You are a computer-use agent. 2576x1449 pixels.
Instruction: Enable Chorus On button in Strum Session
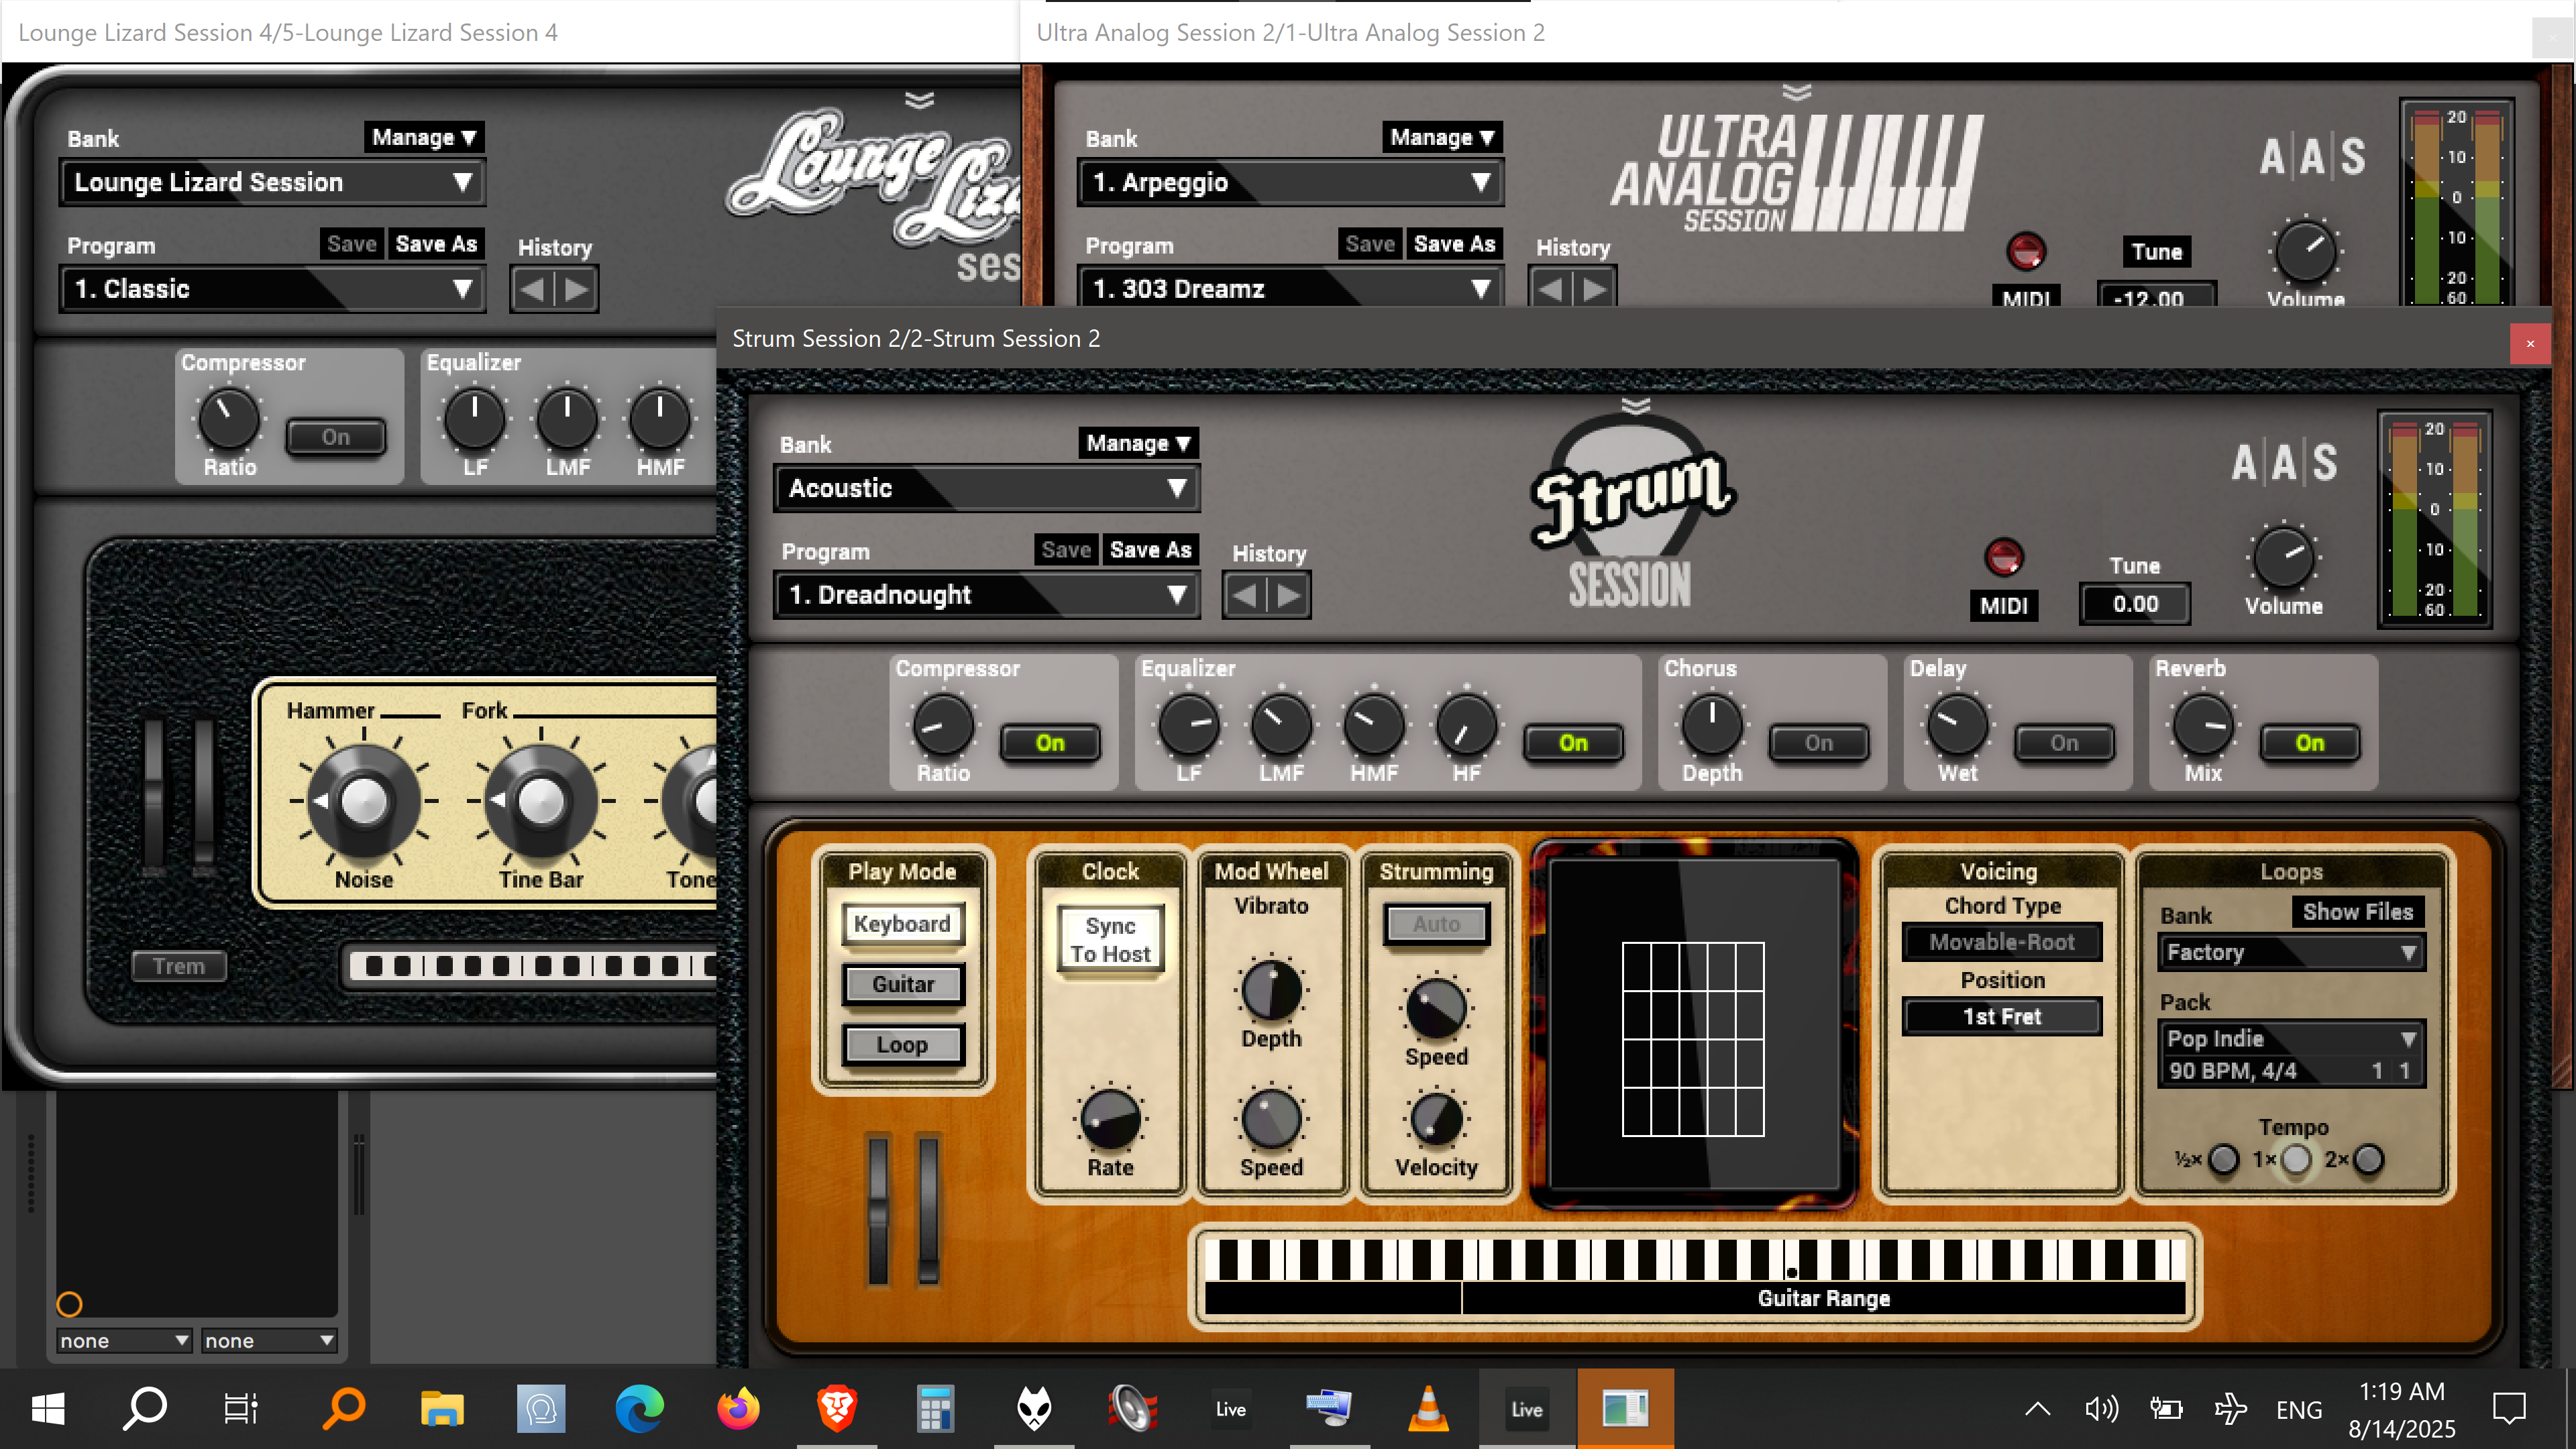pos(1819,743)
